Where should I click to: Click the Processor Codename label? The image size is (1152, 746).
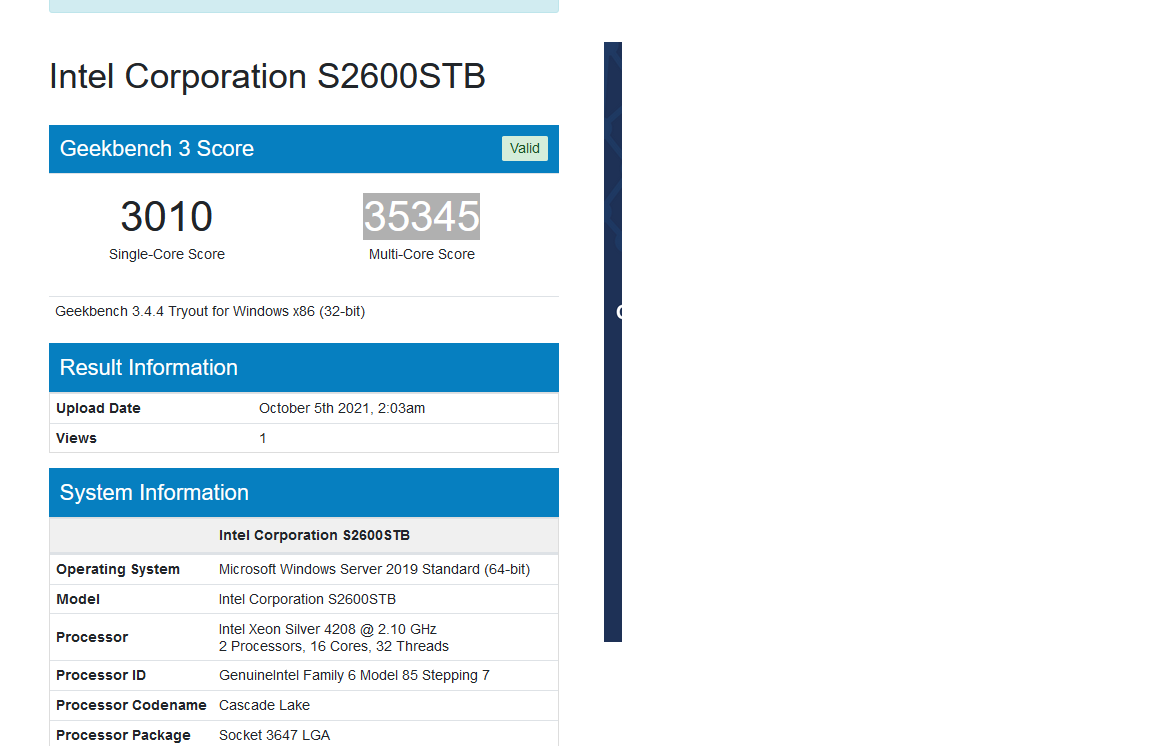[x=131, y=706]
